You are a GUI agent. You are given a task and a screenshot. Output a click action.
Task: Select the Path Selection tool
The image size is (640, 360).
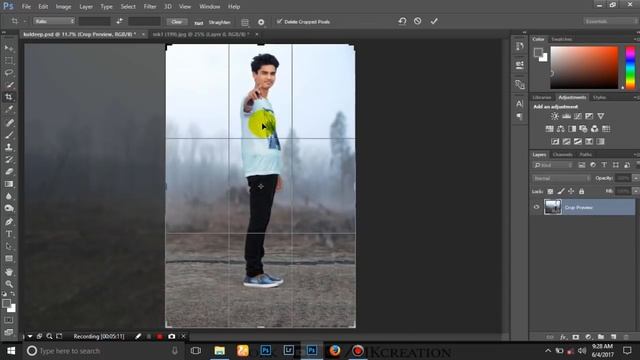tap(9, 247)
